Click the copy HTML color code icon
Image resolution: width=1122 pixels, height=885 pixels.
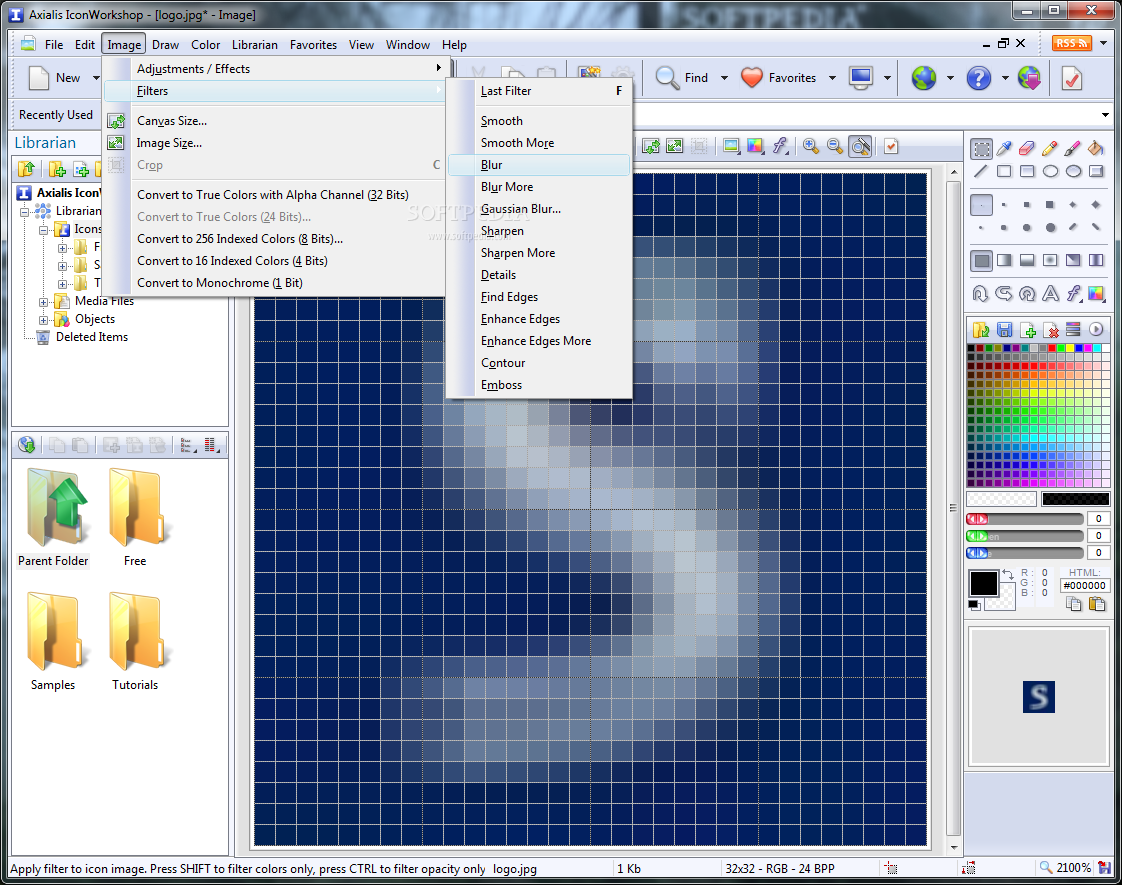coord(1073,604)
